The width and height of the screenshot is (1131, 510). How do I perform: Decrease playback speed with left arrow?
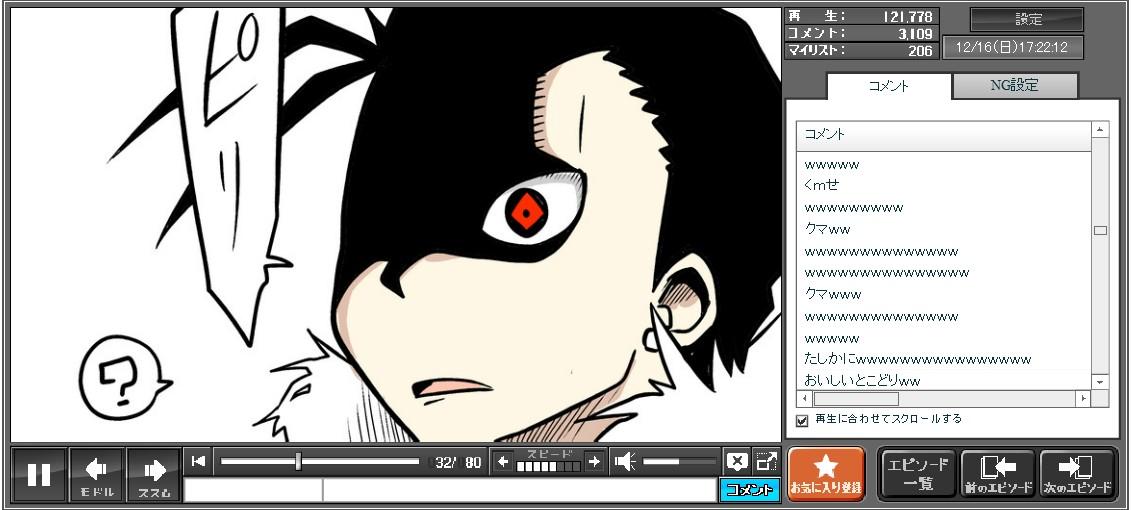click(x=503, y=461)
